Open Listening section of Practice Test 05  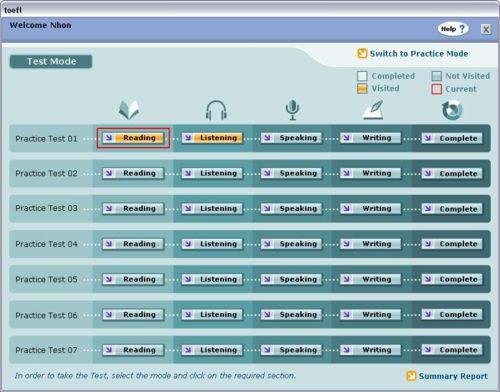click(212, 279)
